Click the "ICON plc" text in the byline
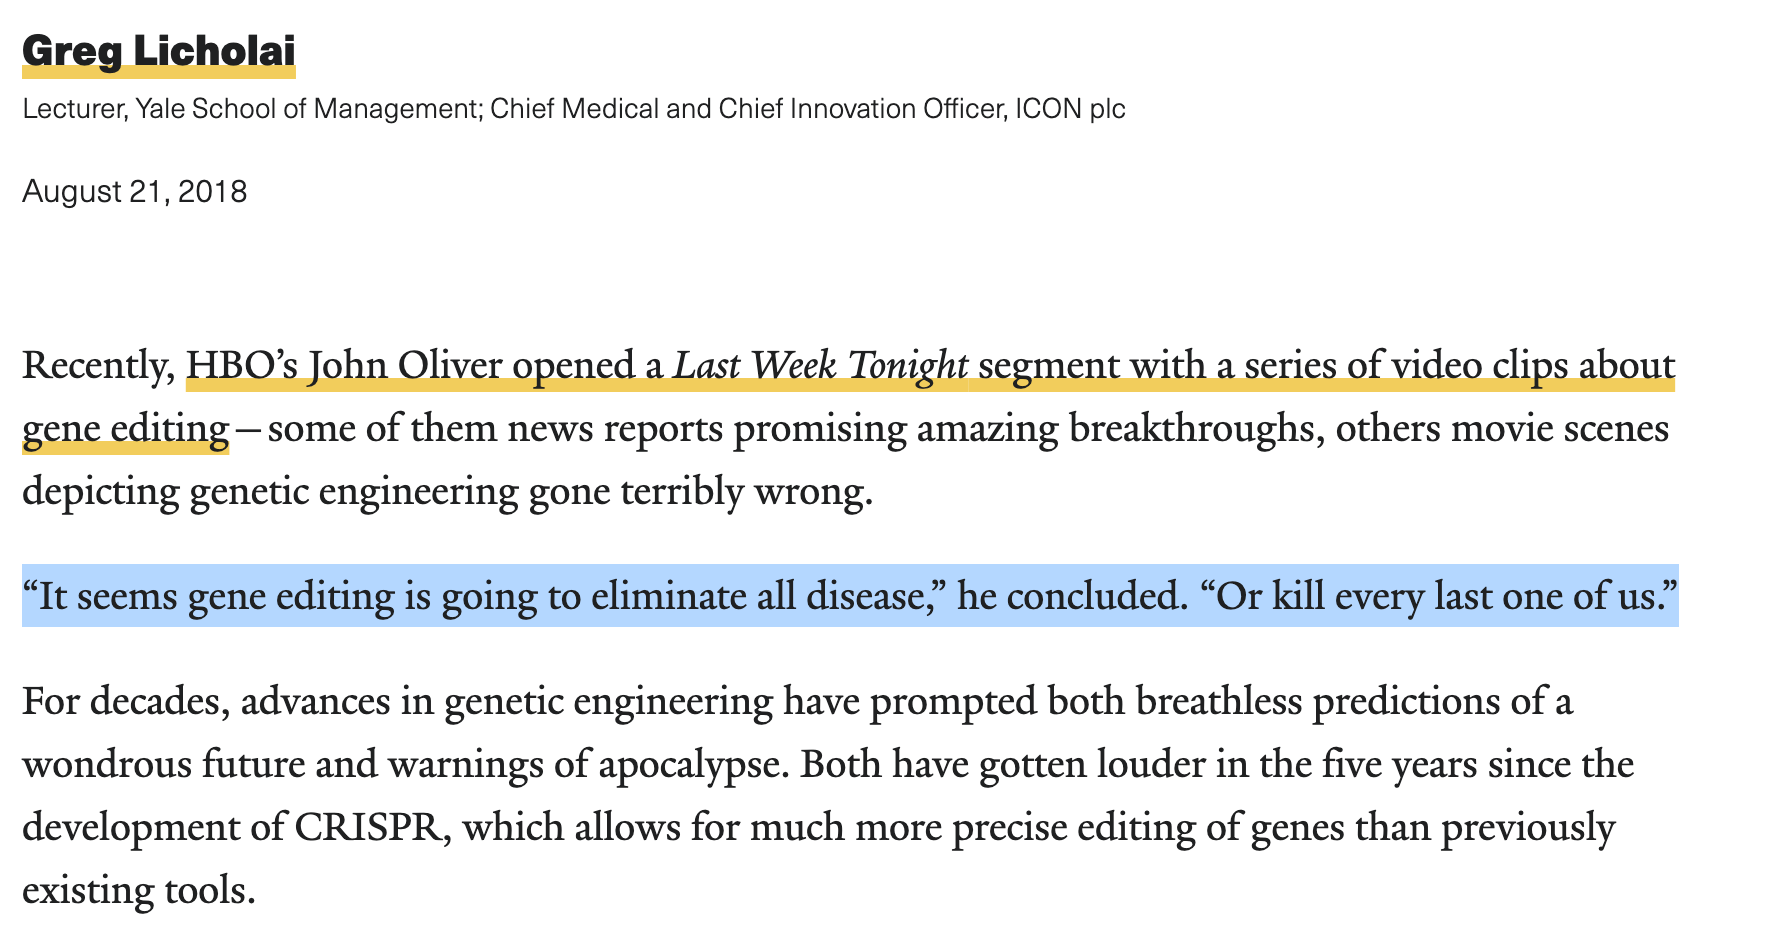 point(1070,108)
